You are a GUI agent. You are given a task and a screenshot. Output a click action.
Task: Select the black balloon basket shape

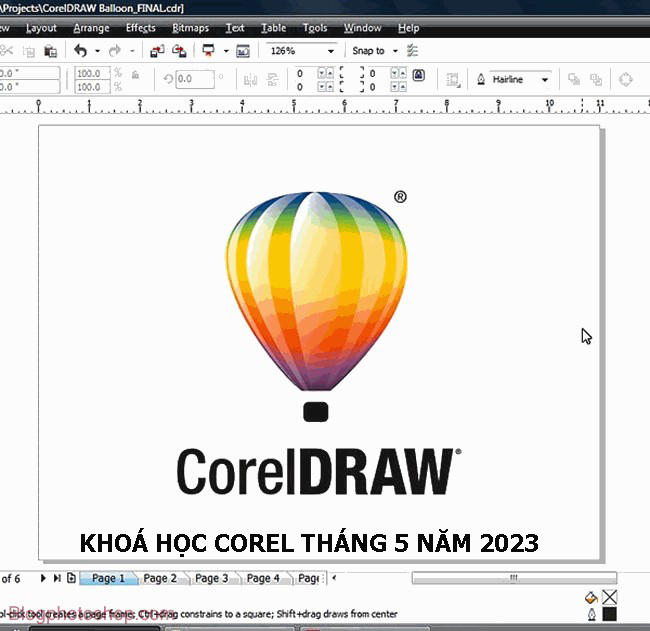click(316, 412)
